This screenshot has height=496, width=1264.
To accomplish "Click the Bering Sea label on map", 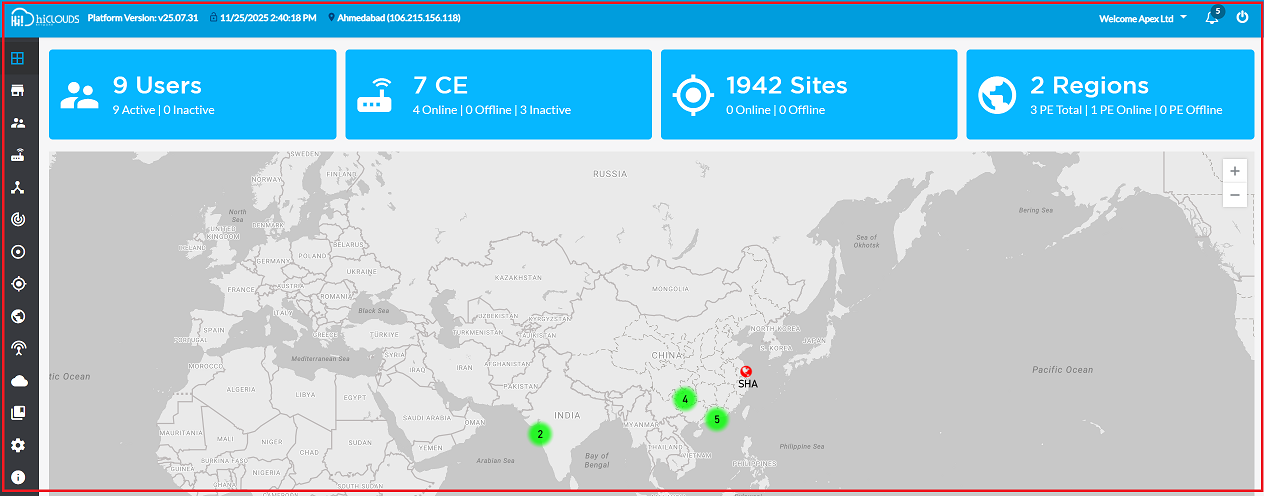I will click(1035, 211).
